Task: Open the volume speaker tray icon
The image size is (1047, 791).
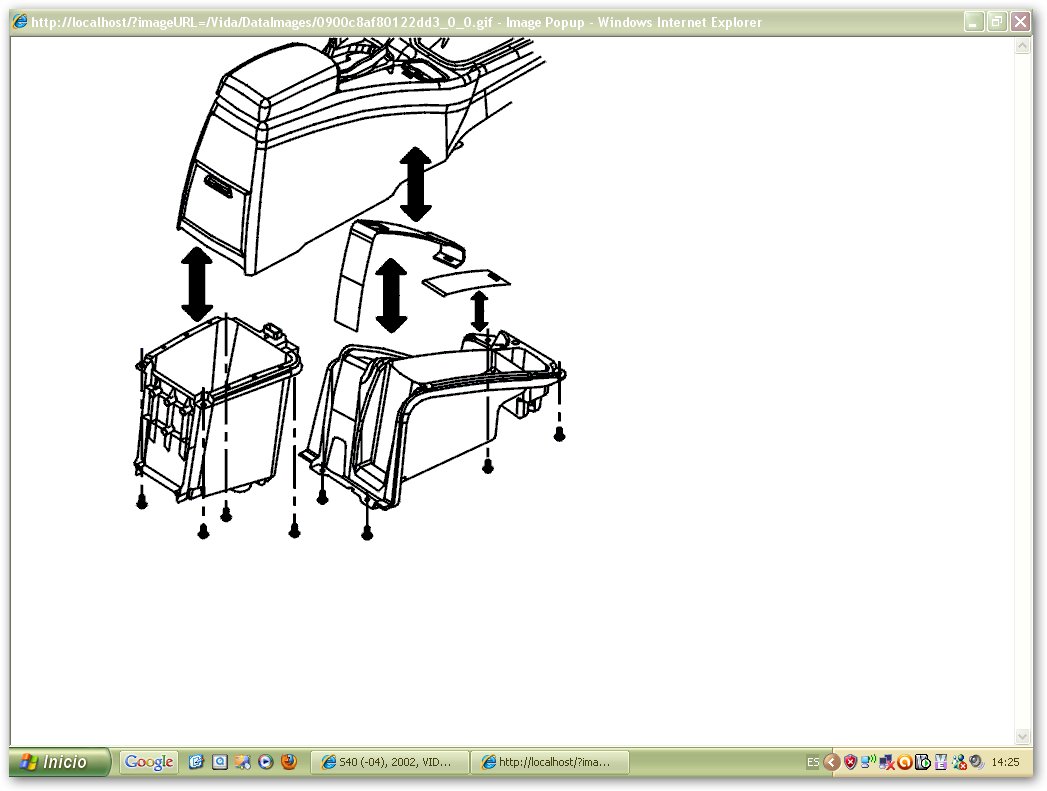Action: pos(977,762)
